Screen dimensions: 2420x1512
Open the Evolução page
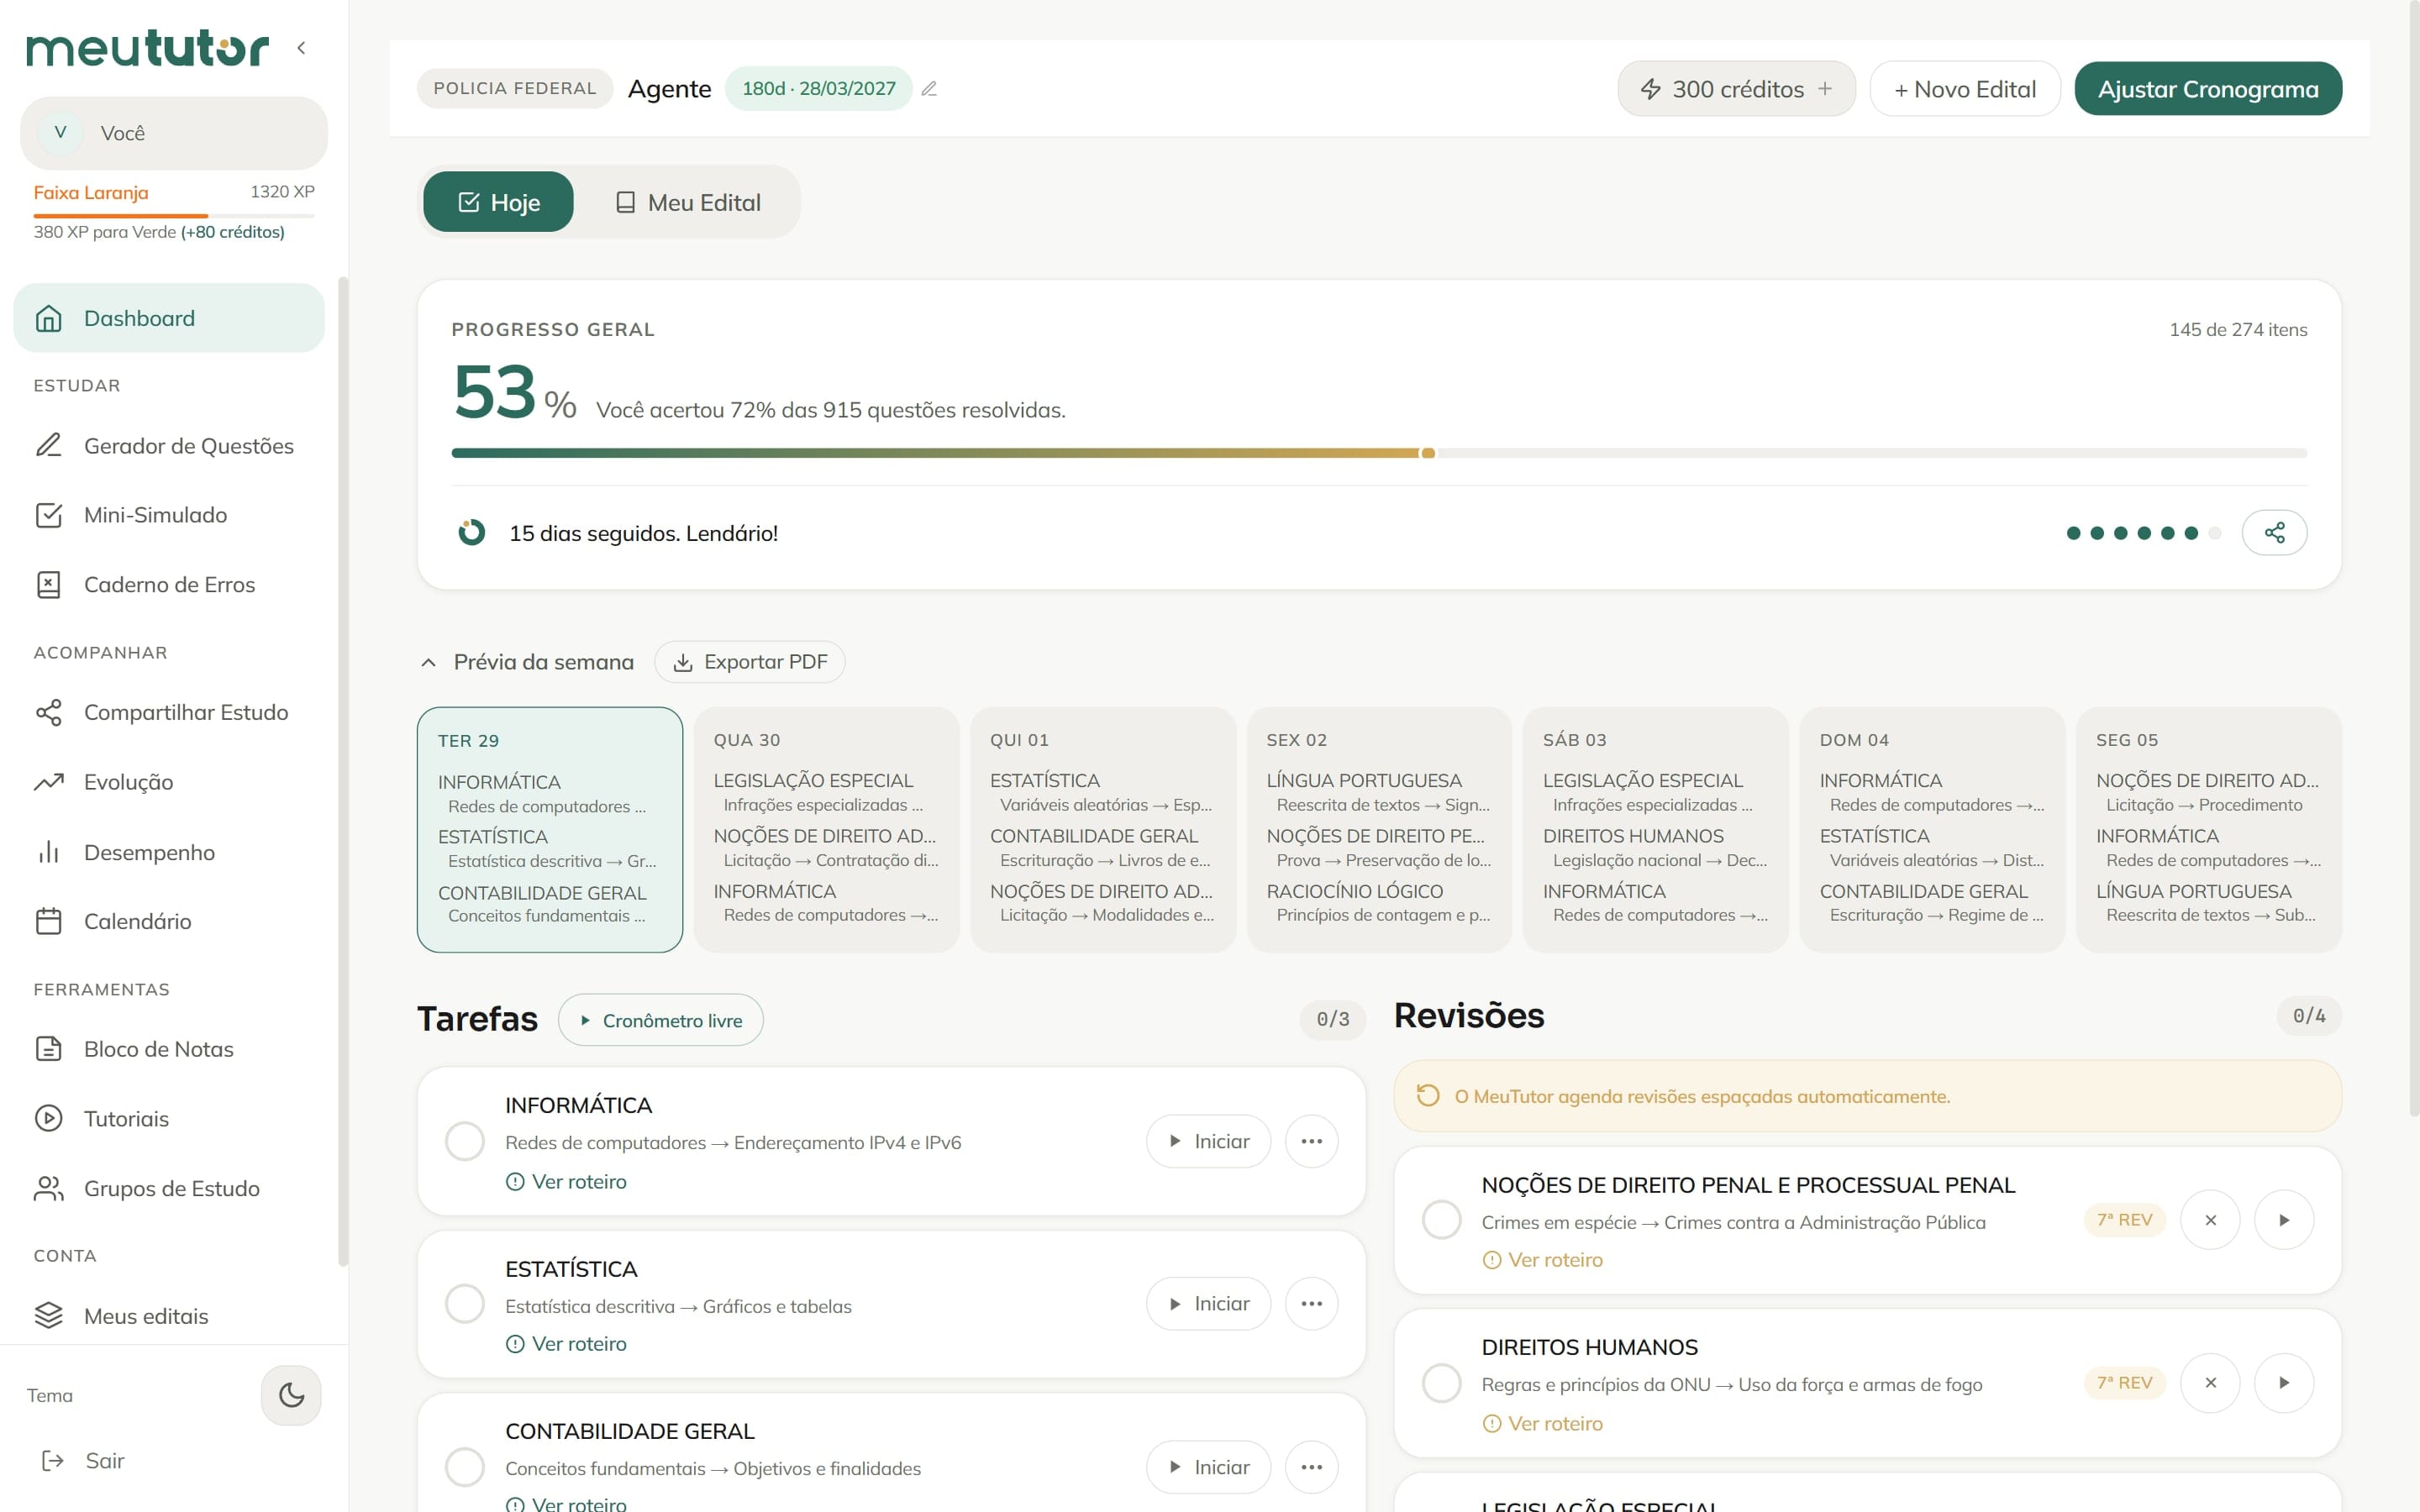[169, 782]
